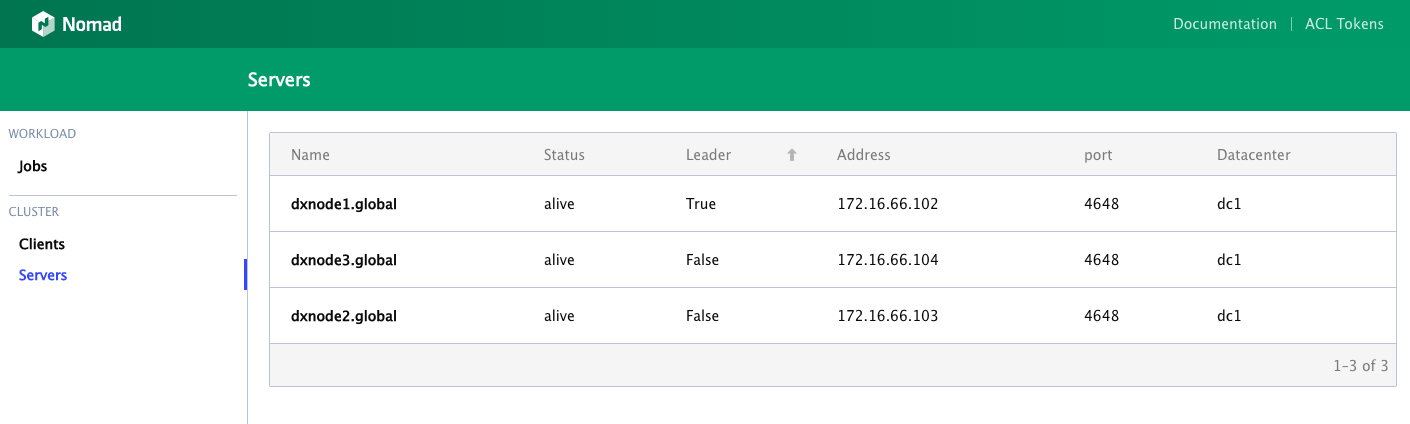Image resolution: width=1410 pixels, height=424 pixels.
Task: Sort table by Status column header
Action: (564, 155)
